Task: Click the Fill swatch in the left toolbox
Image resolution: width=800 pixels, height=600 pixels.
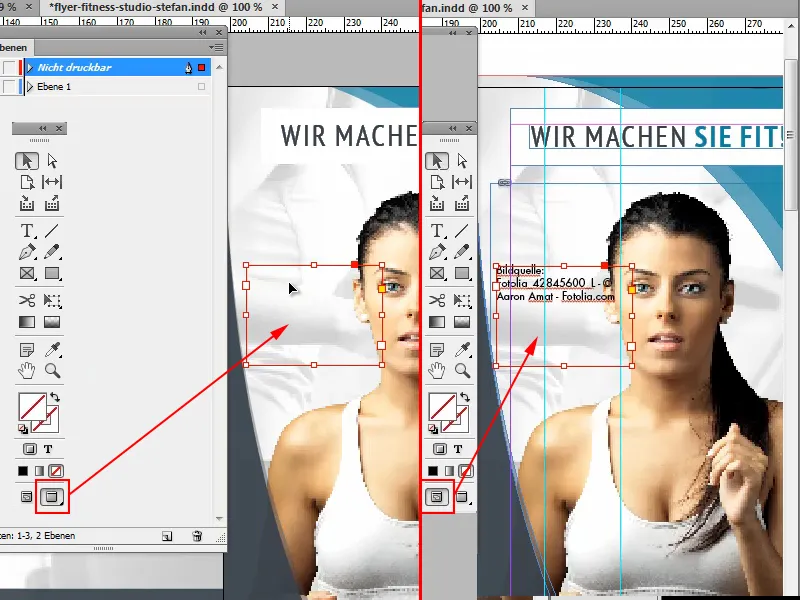Action: 32,406
